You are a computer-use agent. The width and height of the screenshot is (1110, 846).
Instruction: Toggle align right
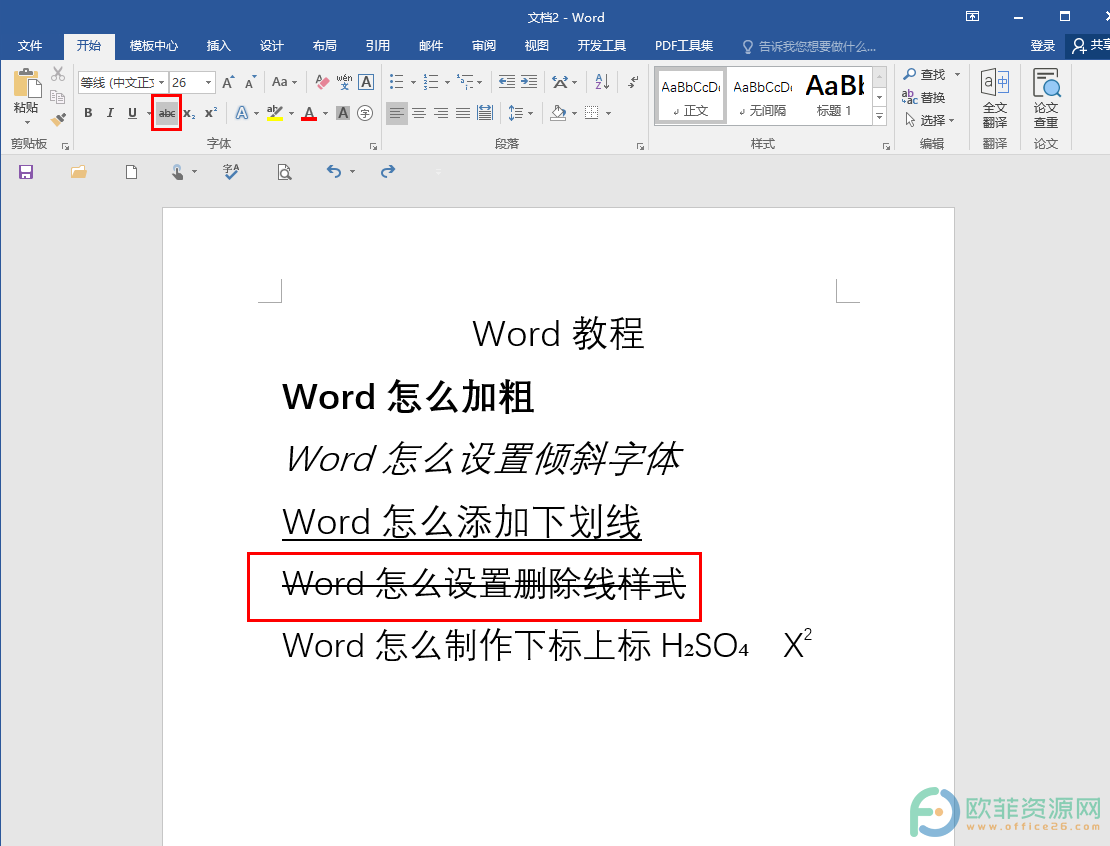[x=441, y=113]
